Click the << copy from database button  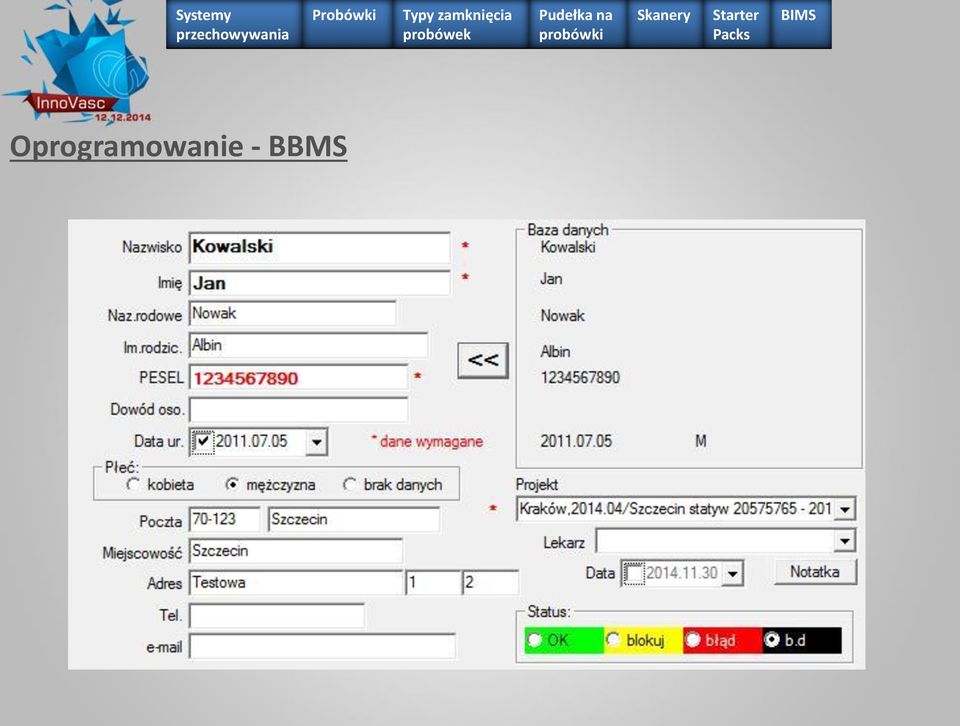(x=483, y=360)
